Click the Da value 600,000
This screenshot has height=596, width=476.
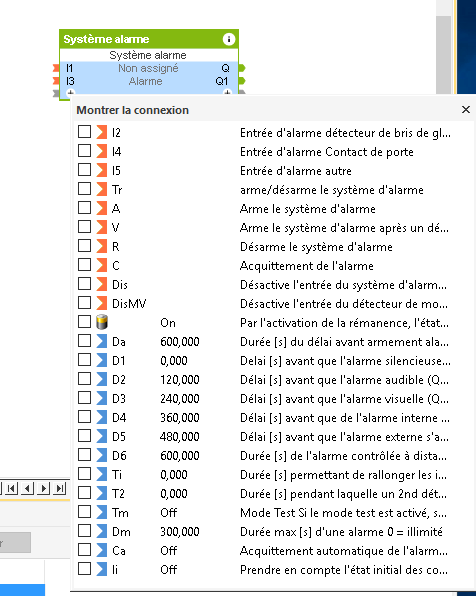(x=180, y=342)
